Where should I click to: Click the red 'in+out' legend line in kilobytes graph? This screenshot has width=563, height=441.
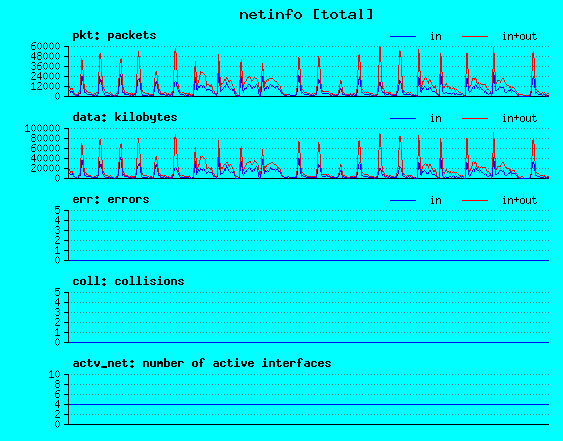[x=475, y=118]
